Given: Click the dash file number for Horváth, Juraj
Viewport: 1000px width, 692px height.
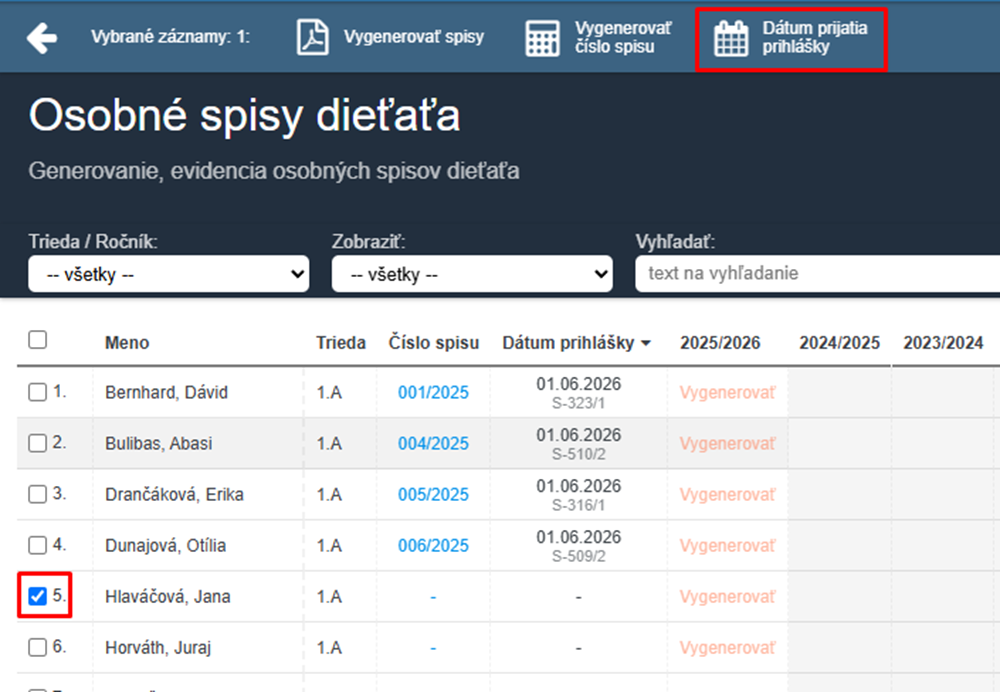Looking at the screenshot, I should point(433,648).
